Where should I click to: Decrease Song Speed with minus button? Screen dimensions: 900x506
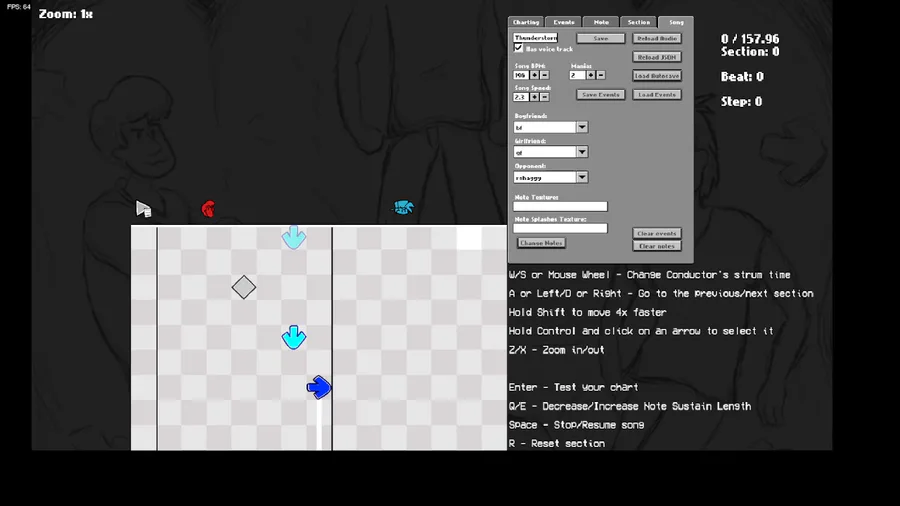pyautogui.click(x=545, y=97)
